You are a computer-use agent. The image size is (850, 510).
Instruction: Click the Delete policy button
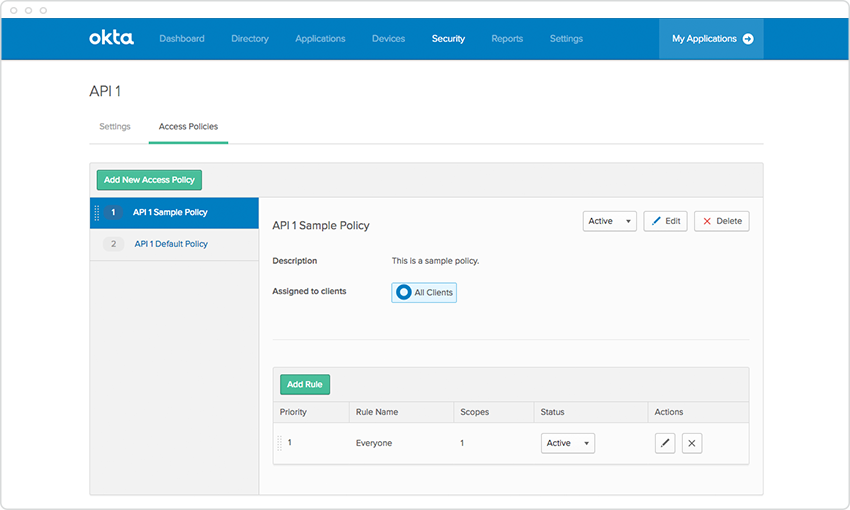point(721,221)
